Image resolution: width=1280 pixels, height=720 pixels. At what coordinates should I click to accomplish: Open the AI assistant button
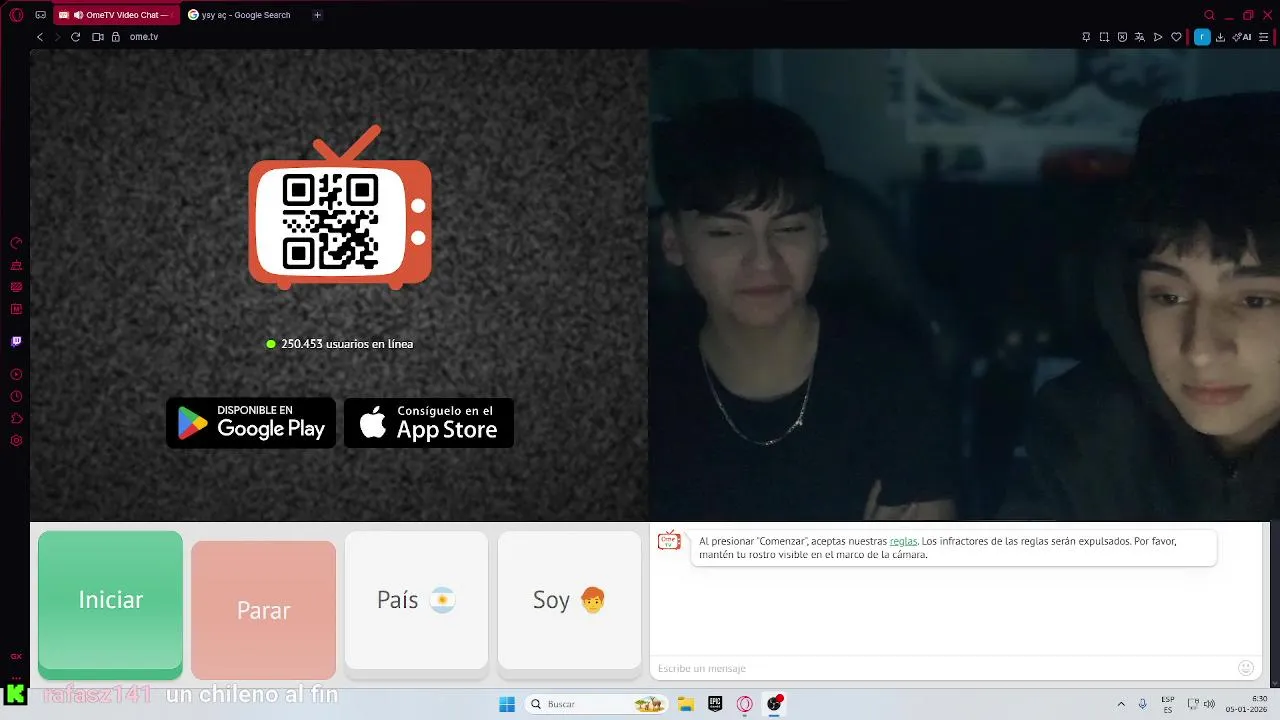click(1243, 37)
